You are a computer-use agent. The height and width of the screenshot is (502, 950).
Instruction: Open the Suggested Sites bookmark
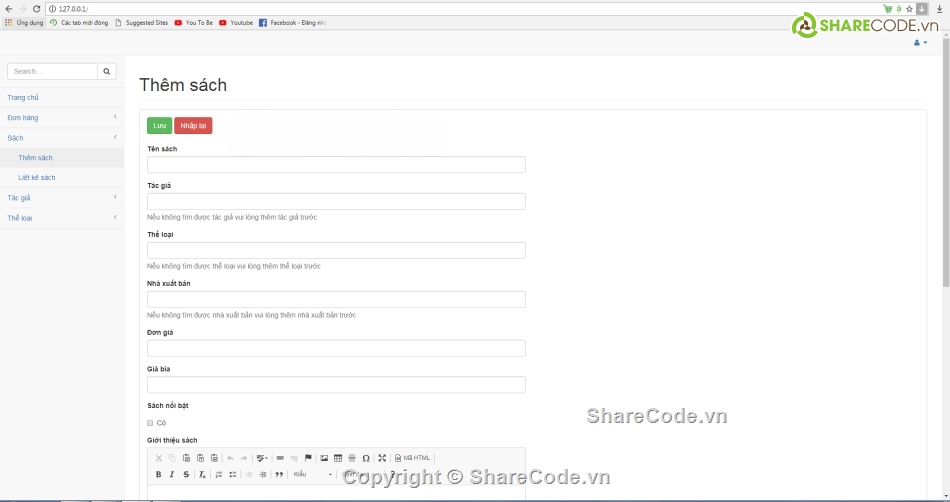pyautogui.click(x=141, y=22)
